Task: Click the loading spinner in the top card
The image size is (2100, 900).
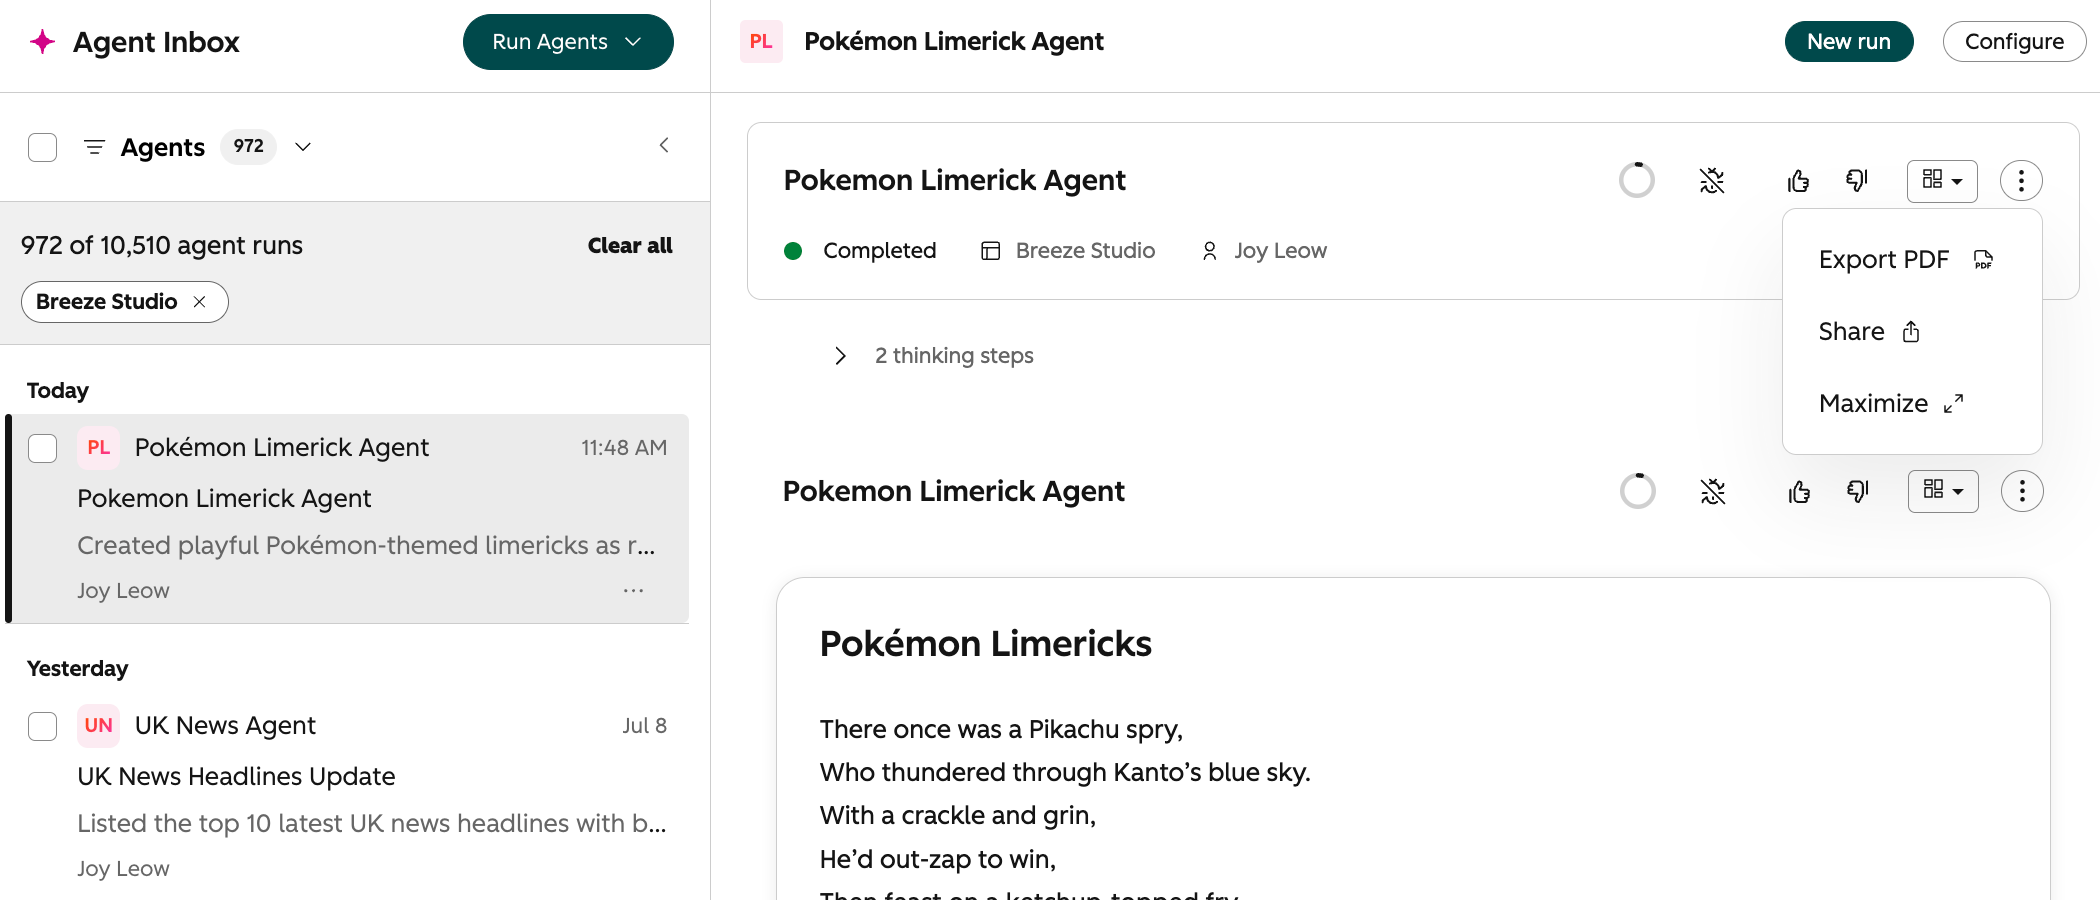Action: (1637, 181)
